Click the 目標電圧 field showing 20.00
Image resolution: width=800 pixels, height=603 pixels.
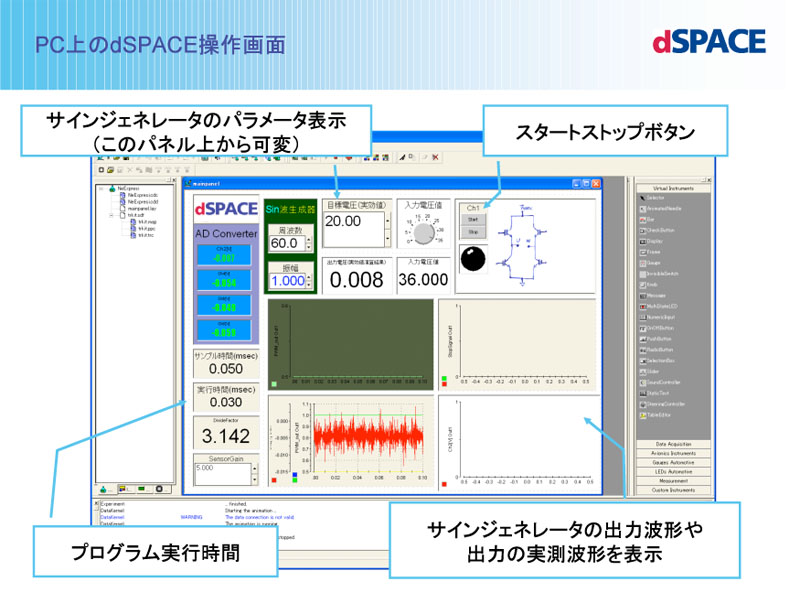(x=354, y=230)
